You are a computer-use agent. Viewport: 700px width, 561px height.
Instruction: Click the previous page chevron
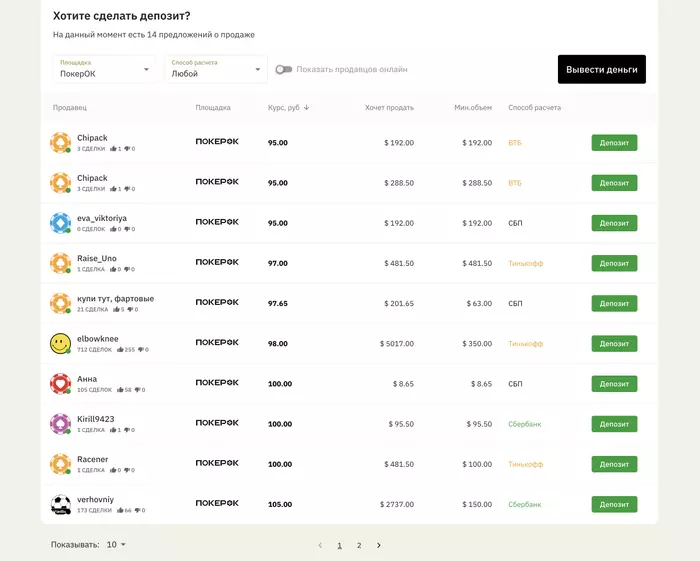tap(320, 545)
